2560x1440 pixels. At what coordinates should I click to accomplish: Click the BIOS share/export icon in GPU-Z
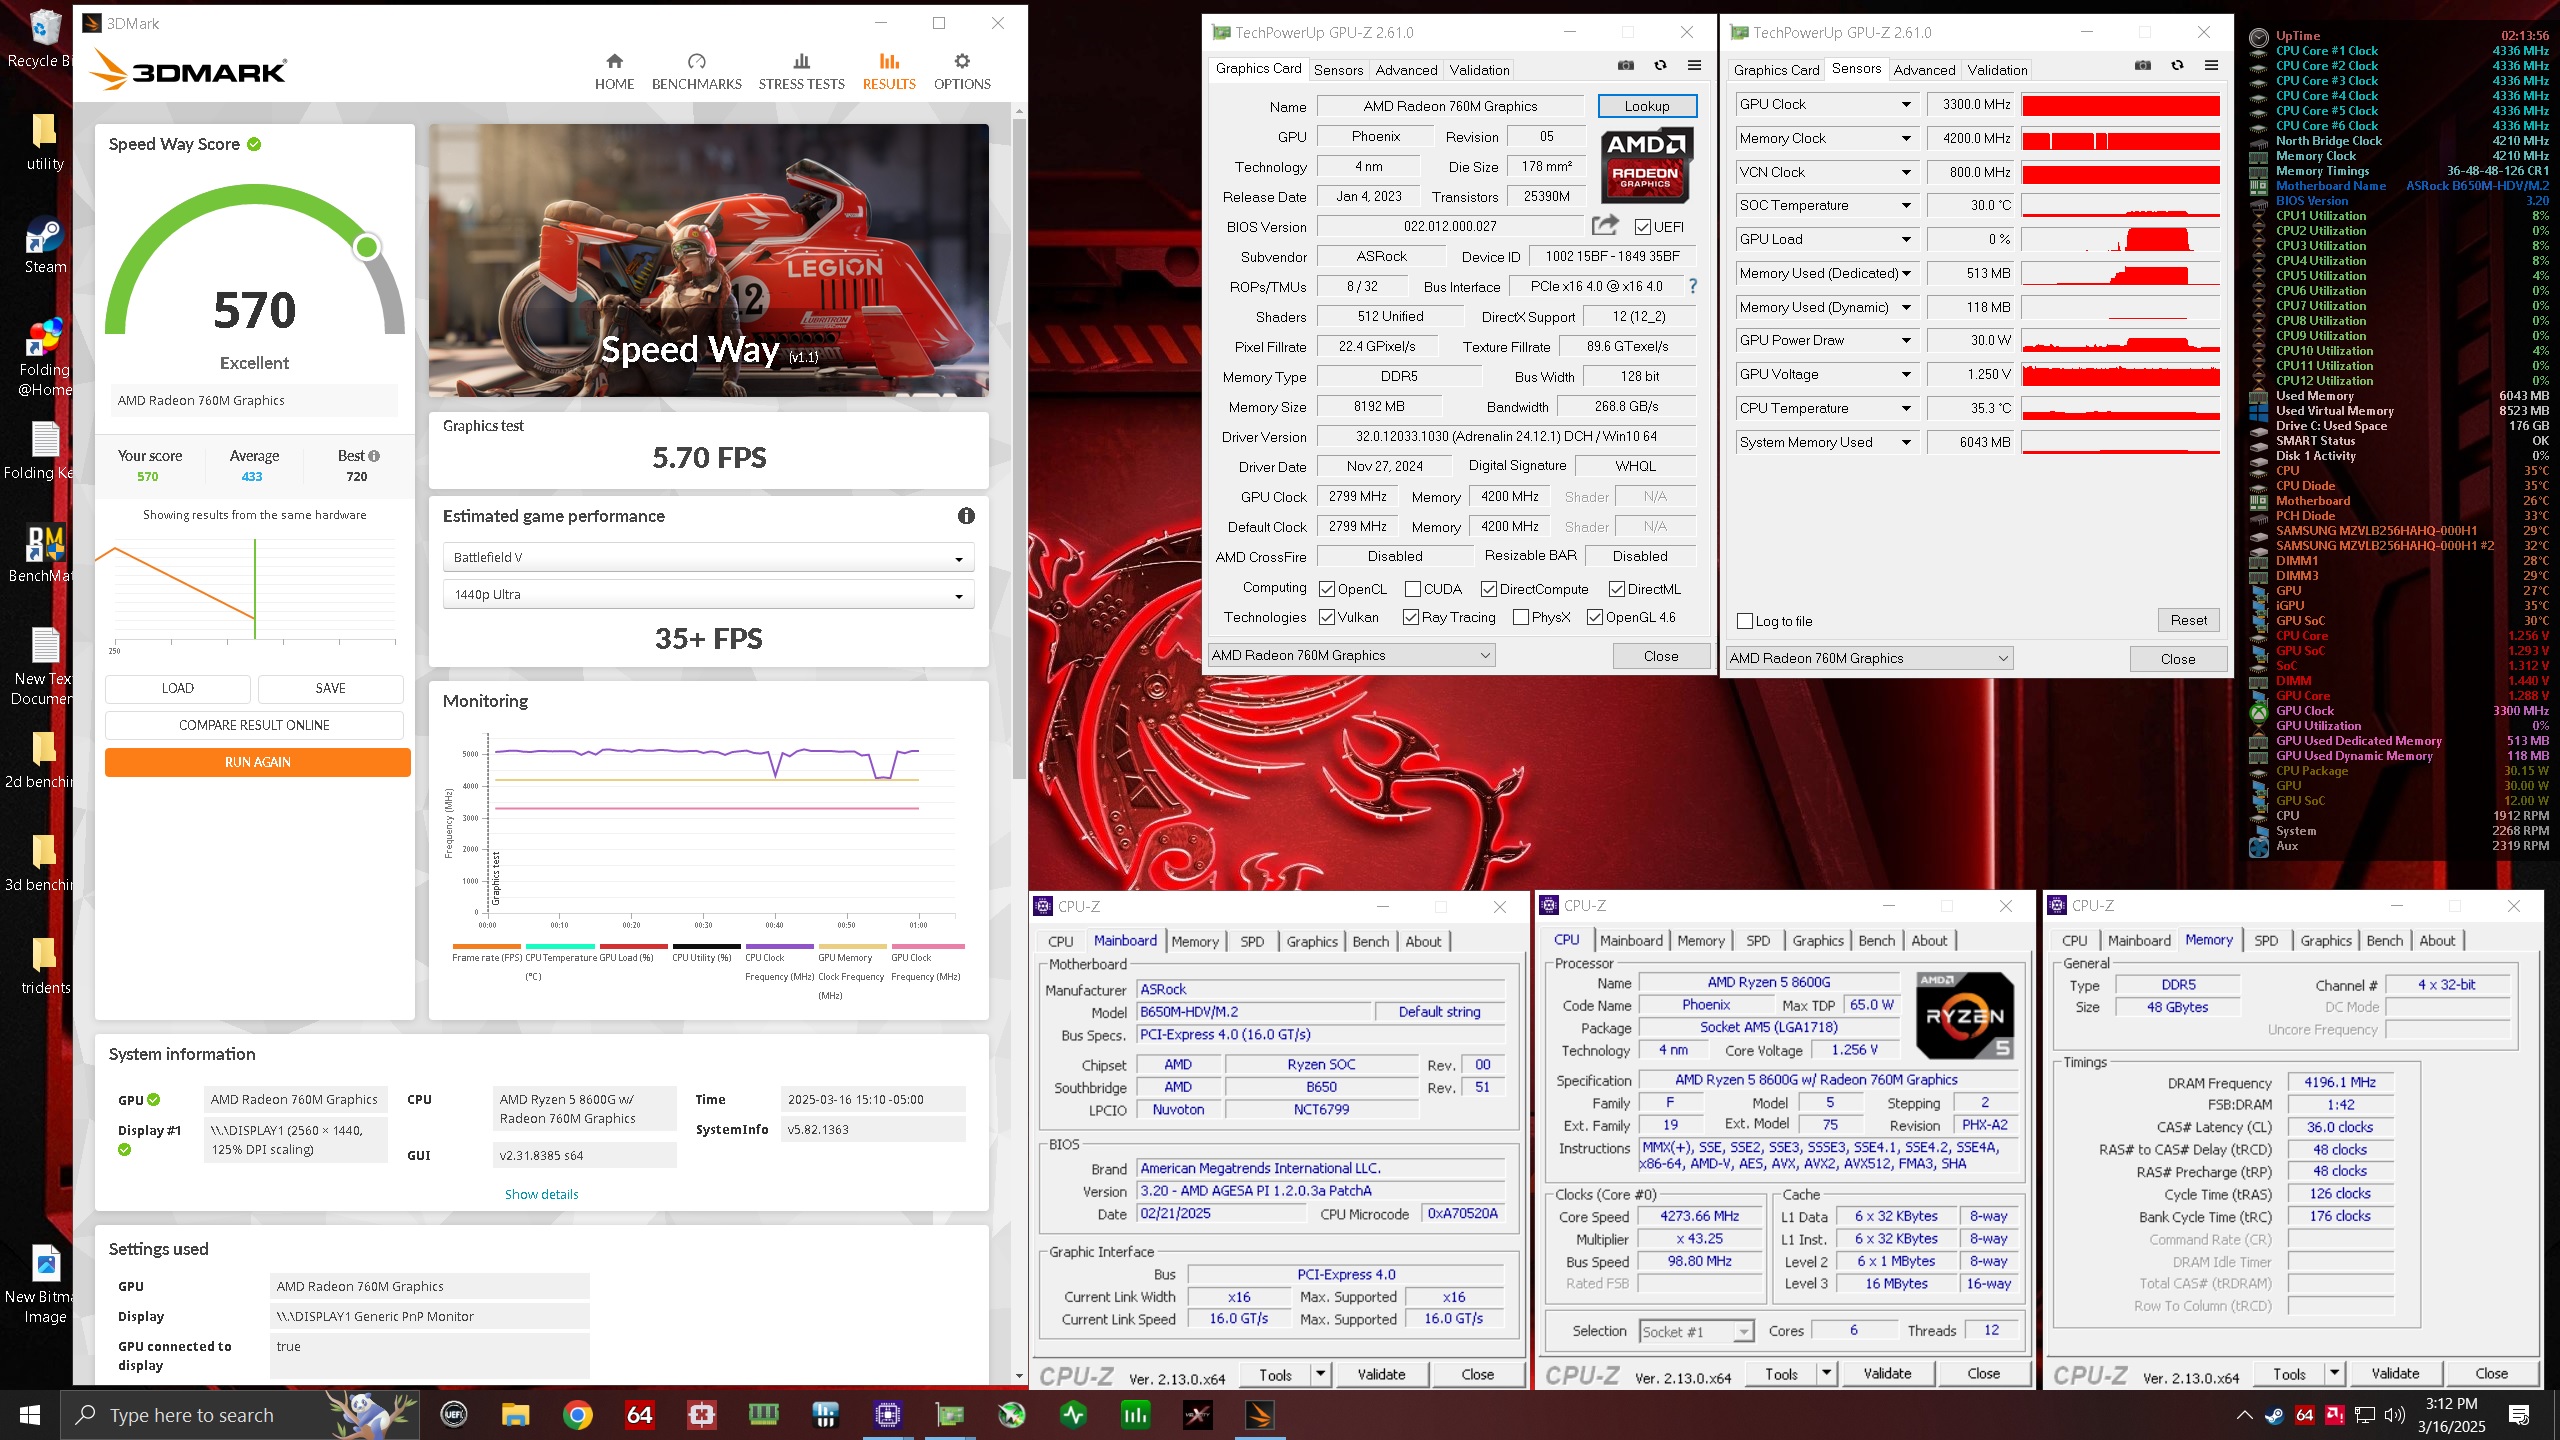pos(1605,226)
